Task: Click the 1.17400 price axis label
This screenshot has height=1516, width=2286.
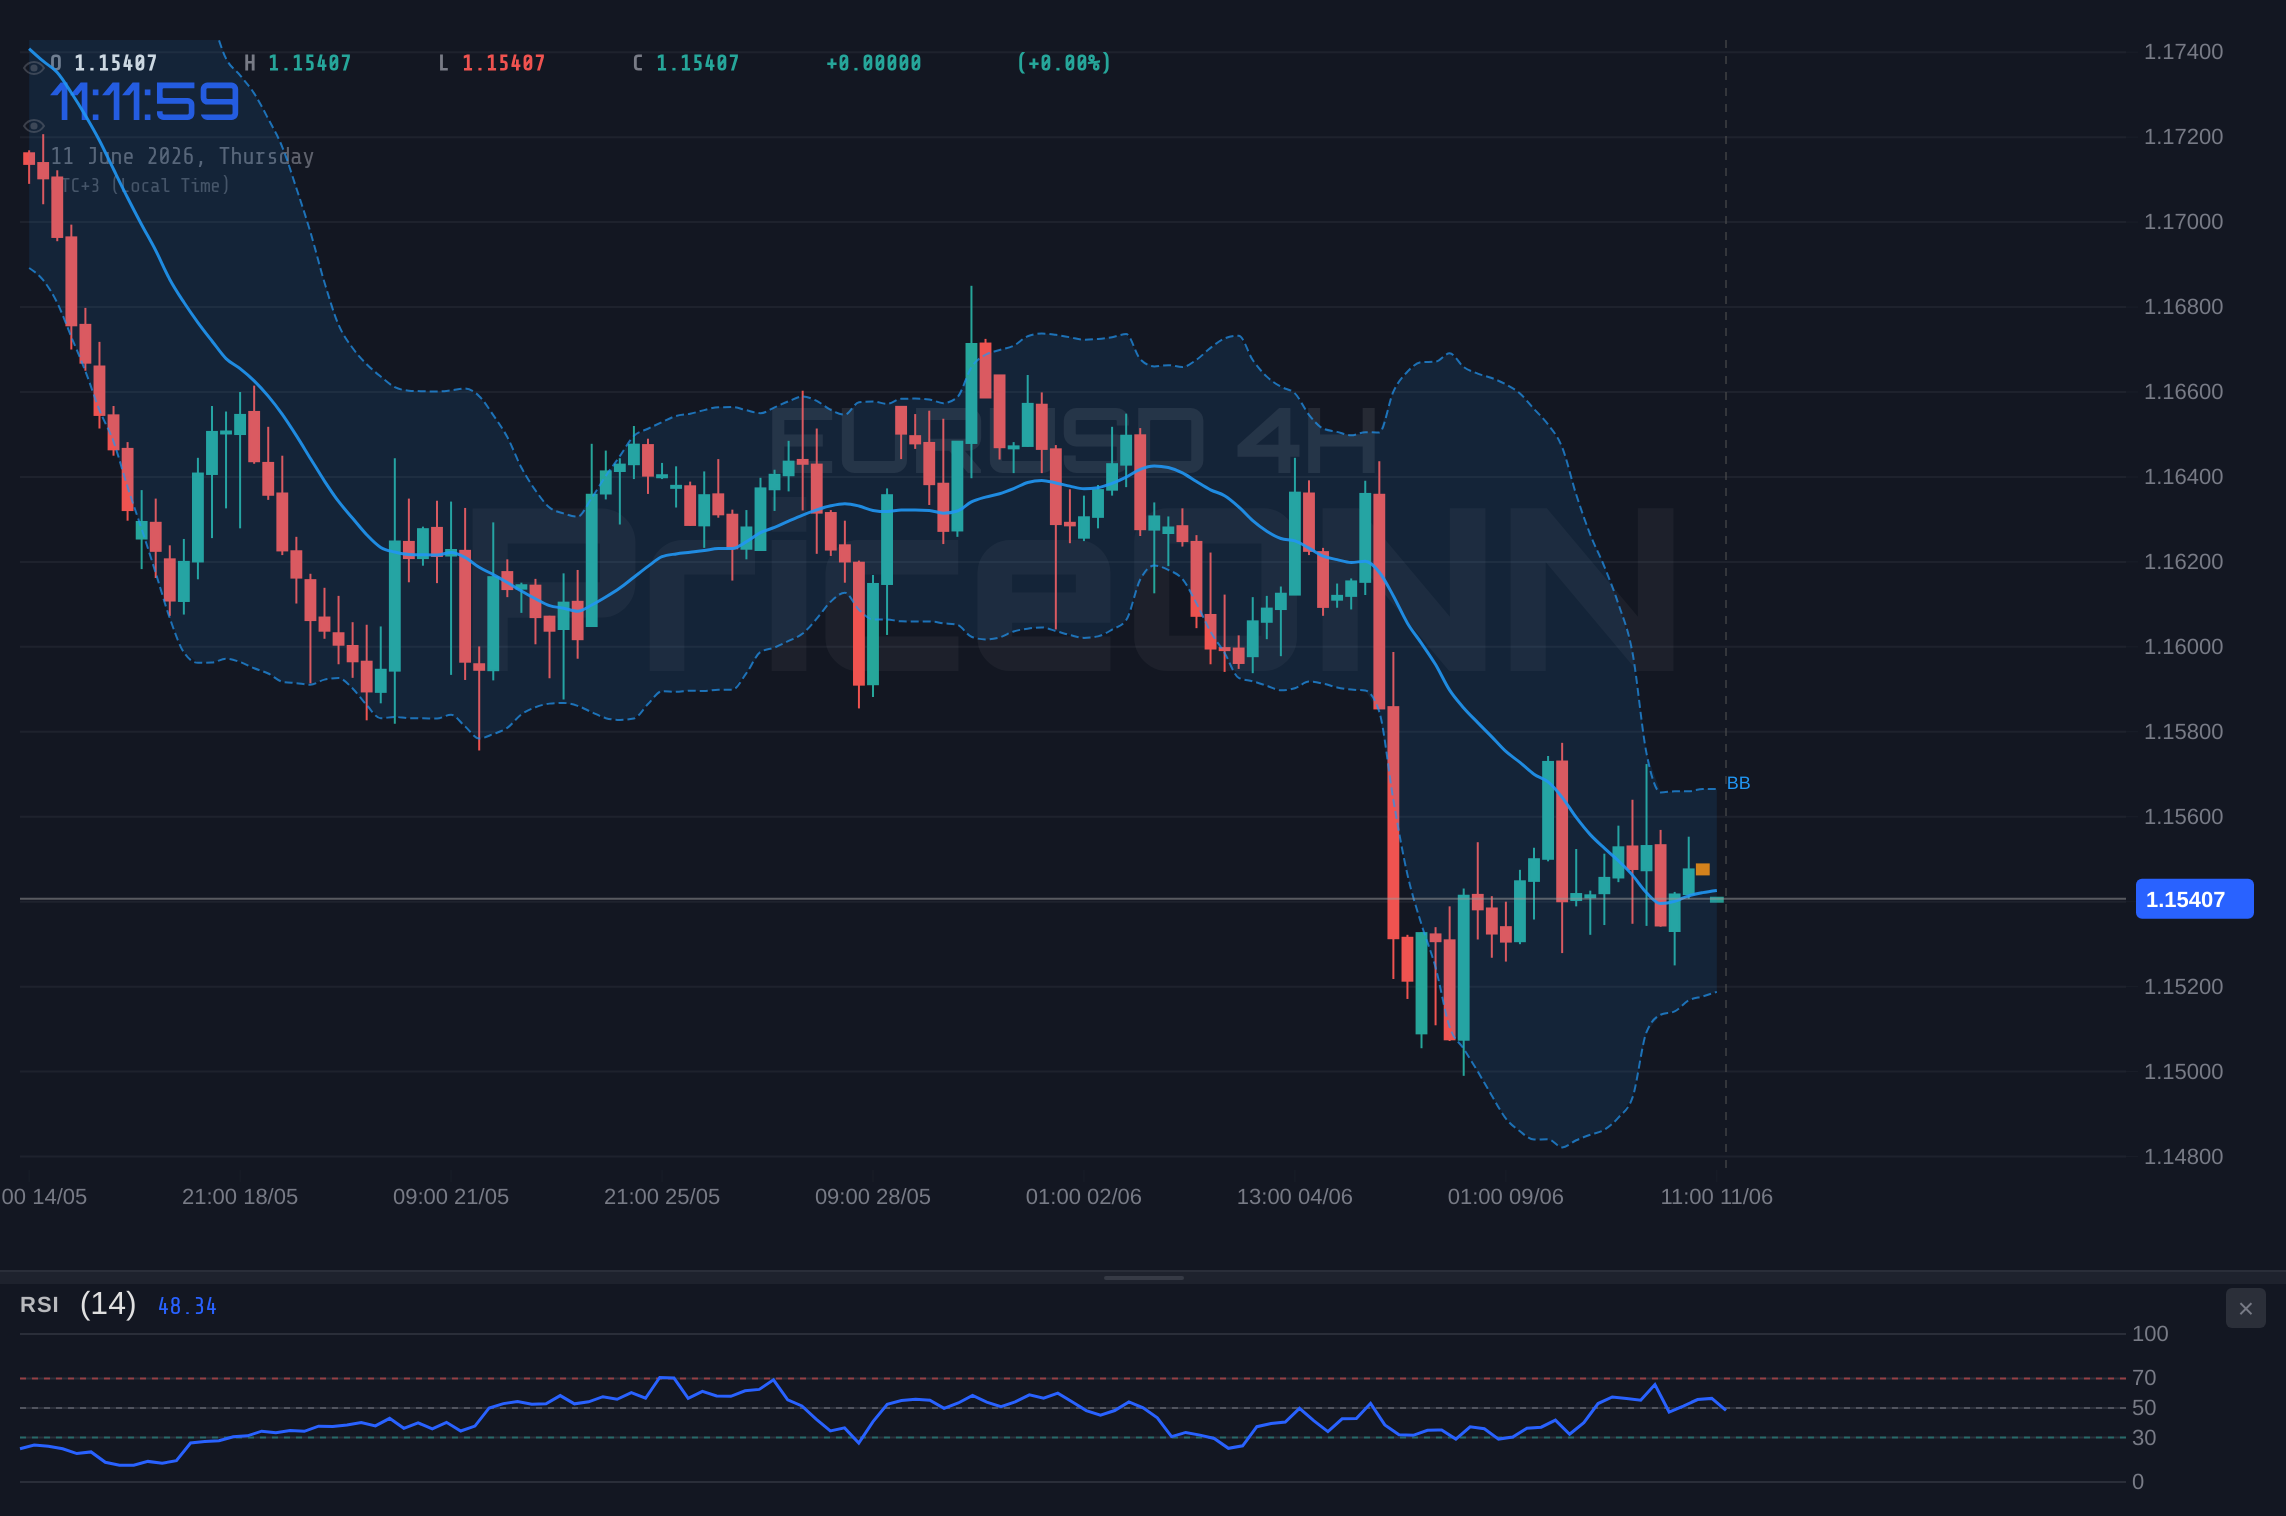Action: coord(2183,52)
